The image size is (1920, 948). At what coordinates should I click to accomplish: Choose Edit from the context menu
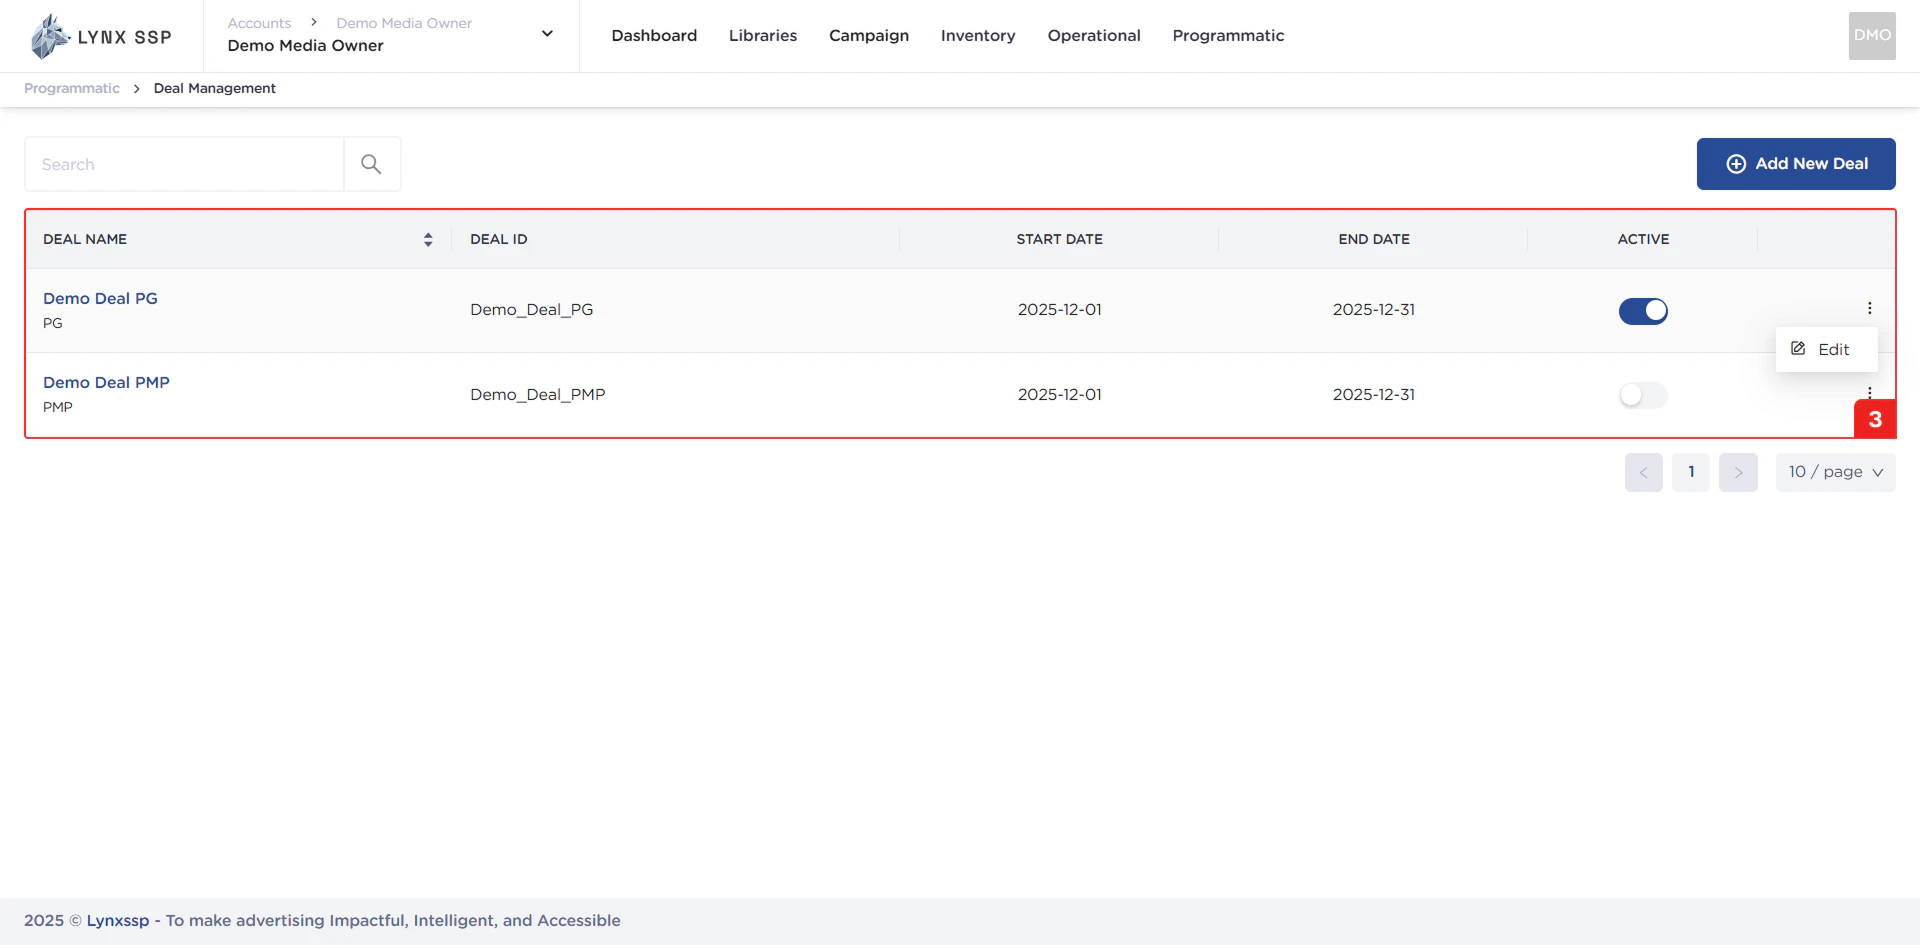[x=1826, y=349]
